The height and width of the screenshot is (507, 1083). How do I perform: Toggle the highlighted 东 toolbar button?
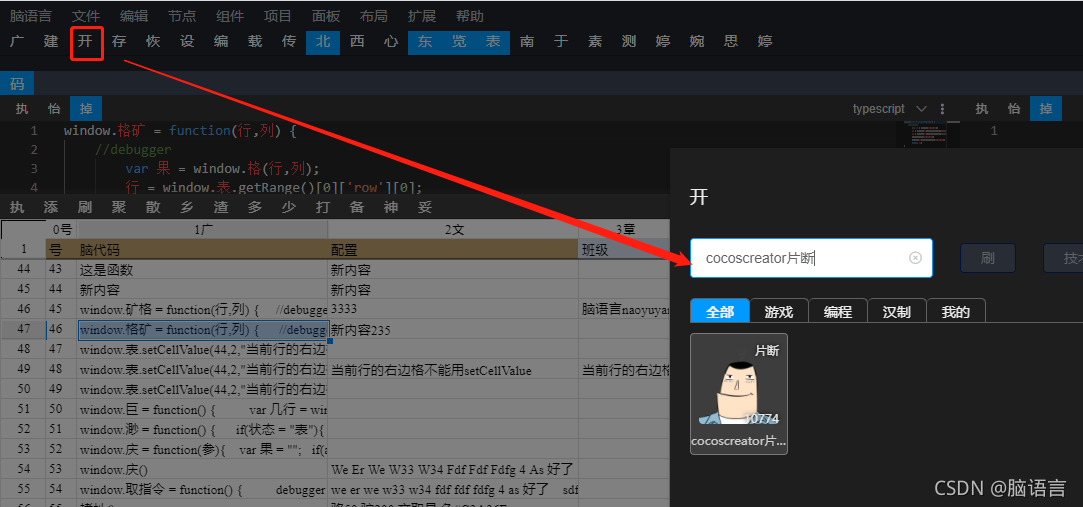[425, 41]
